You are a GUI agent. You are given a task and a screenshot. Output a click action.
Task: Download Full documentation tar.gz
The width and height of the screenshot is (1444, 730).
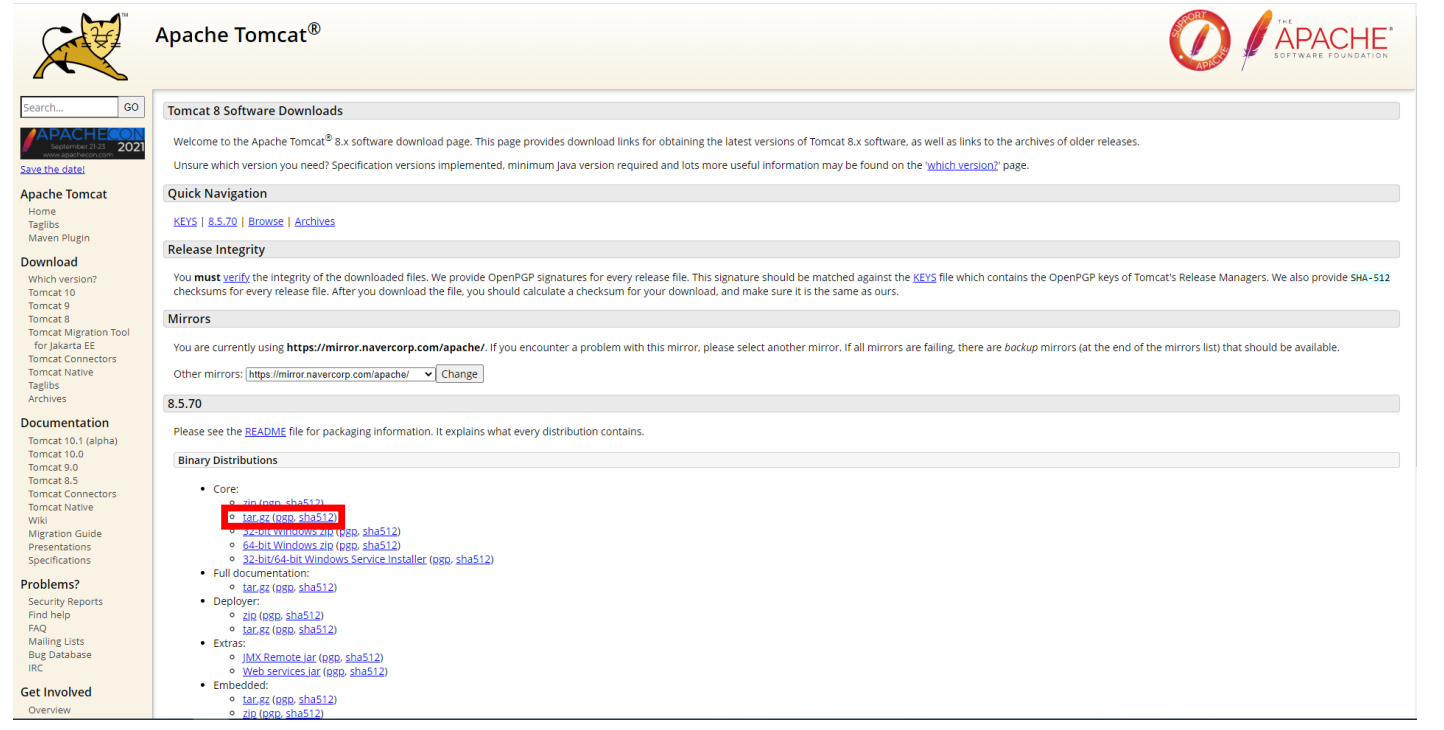click(x=256, y=587)
